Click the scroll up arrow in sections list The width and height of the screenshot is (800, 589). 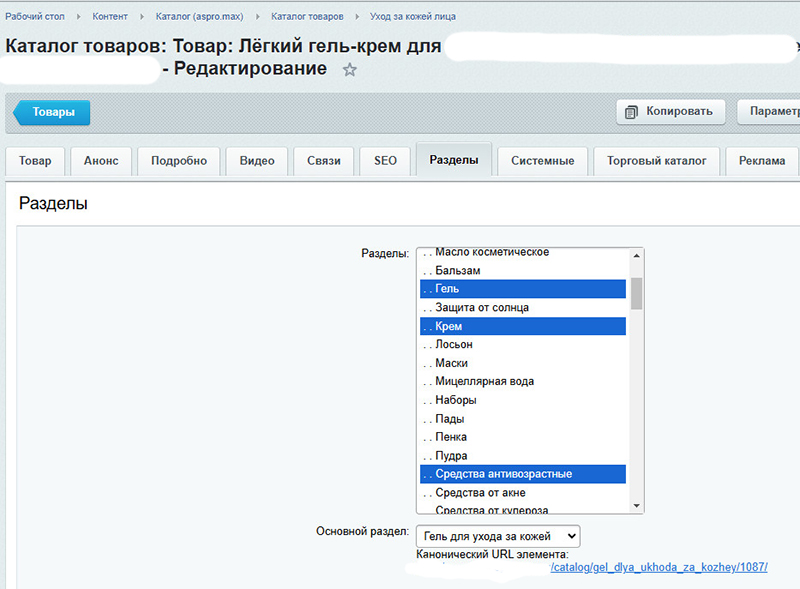[636, 257]
